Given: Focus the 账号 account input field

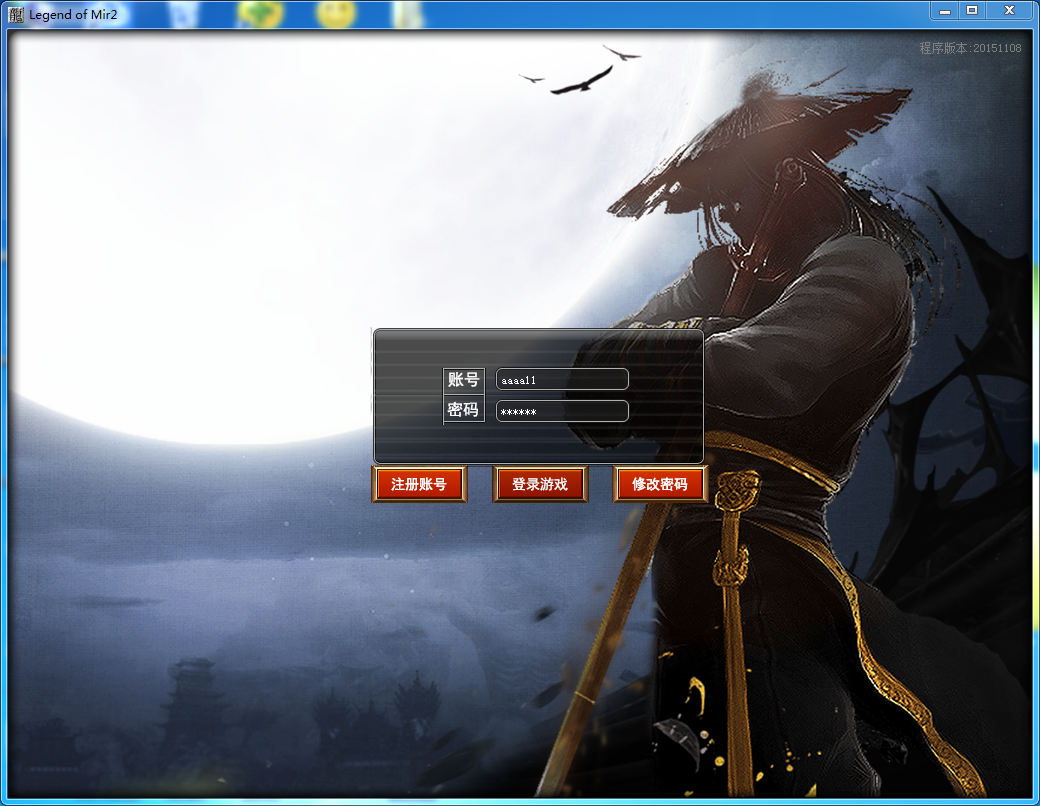Looking at the screenshot, I should click(562, 379).
